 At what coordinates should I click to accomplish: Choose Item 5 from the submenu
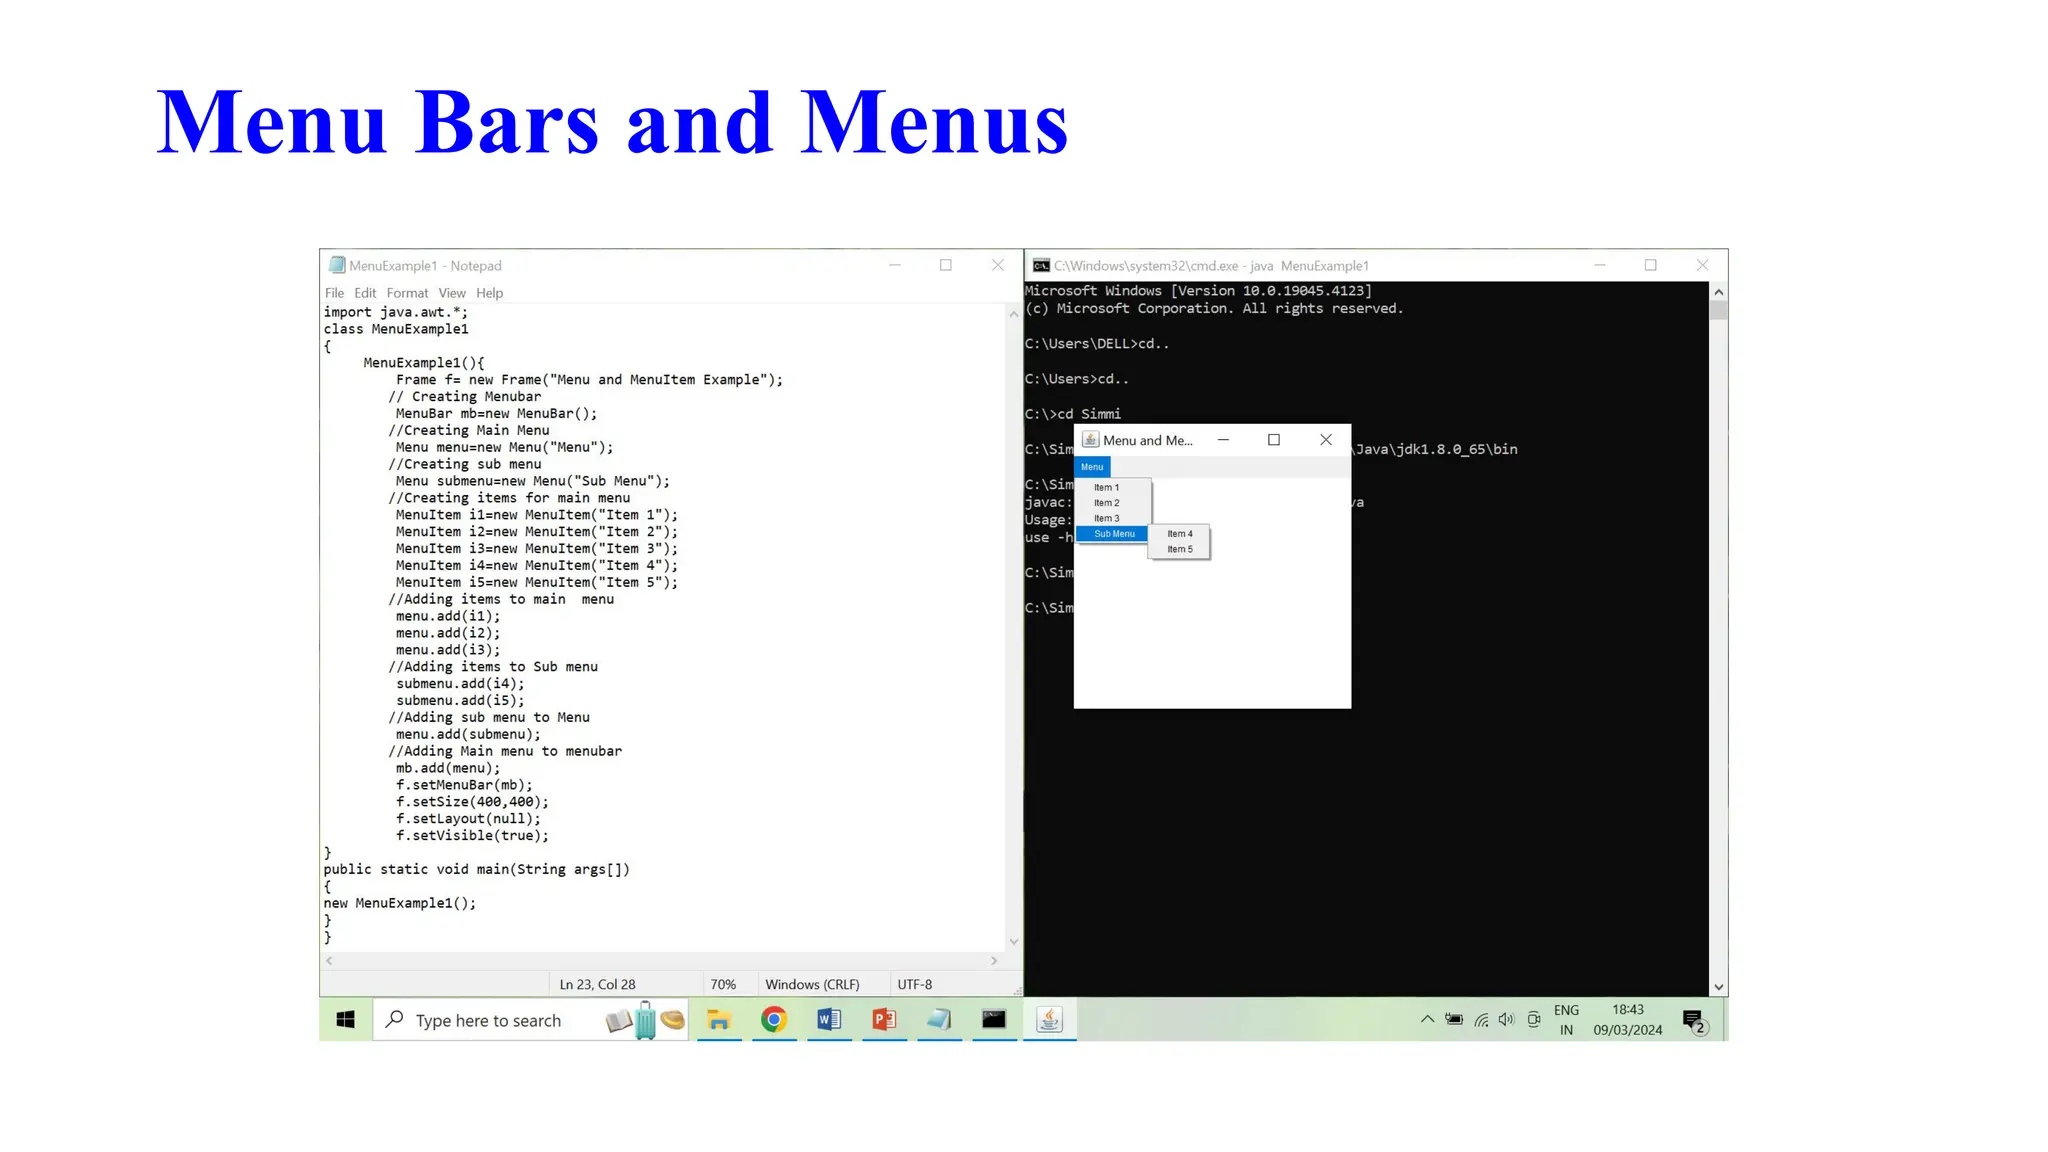tap(1180, 549)
